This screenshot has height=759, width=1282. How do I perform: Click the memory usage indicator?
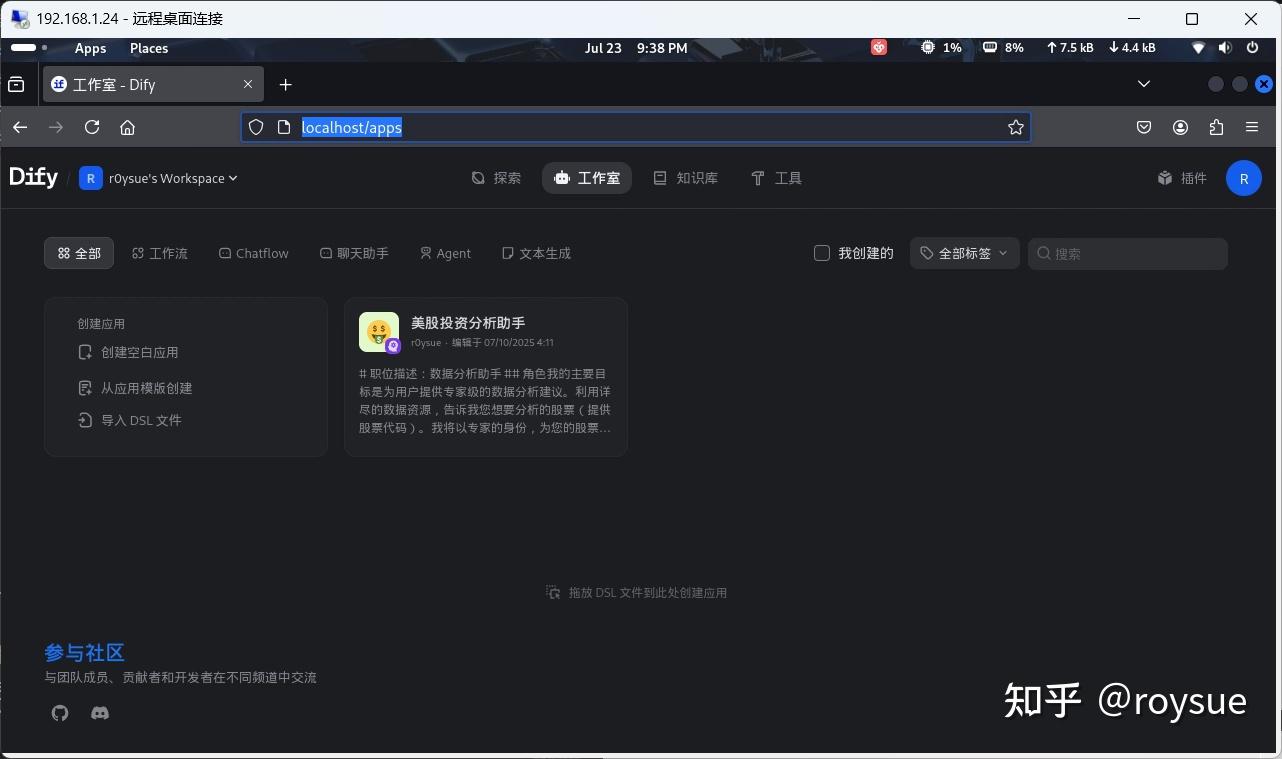pyautogui.click(x=1003, y=47)
